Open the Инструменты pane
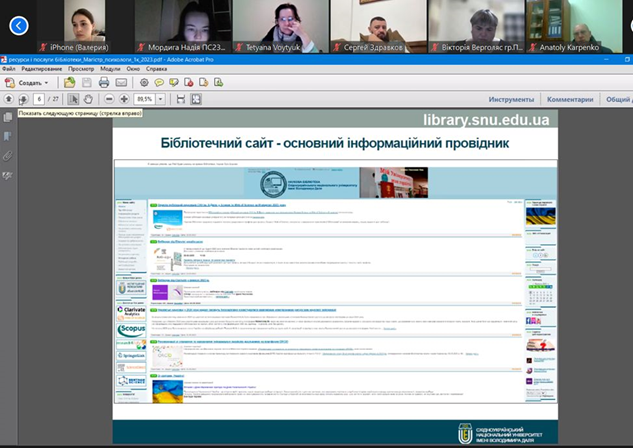633x448 pixels. click(x=511, y=99)
